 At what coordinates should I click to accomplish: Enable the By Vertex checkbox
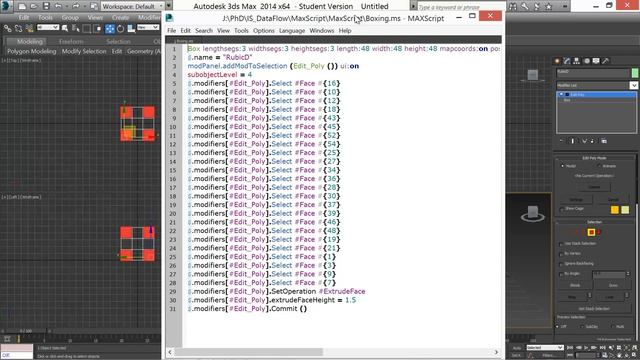click(x=562, y=254)
